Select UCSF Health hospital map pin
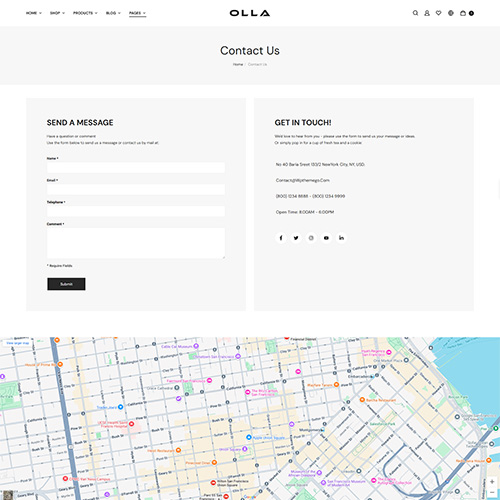This screenshot has width=500, height=500. tap(131, 424)
